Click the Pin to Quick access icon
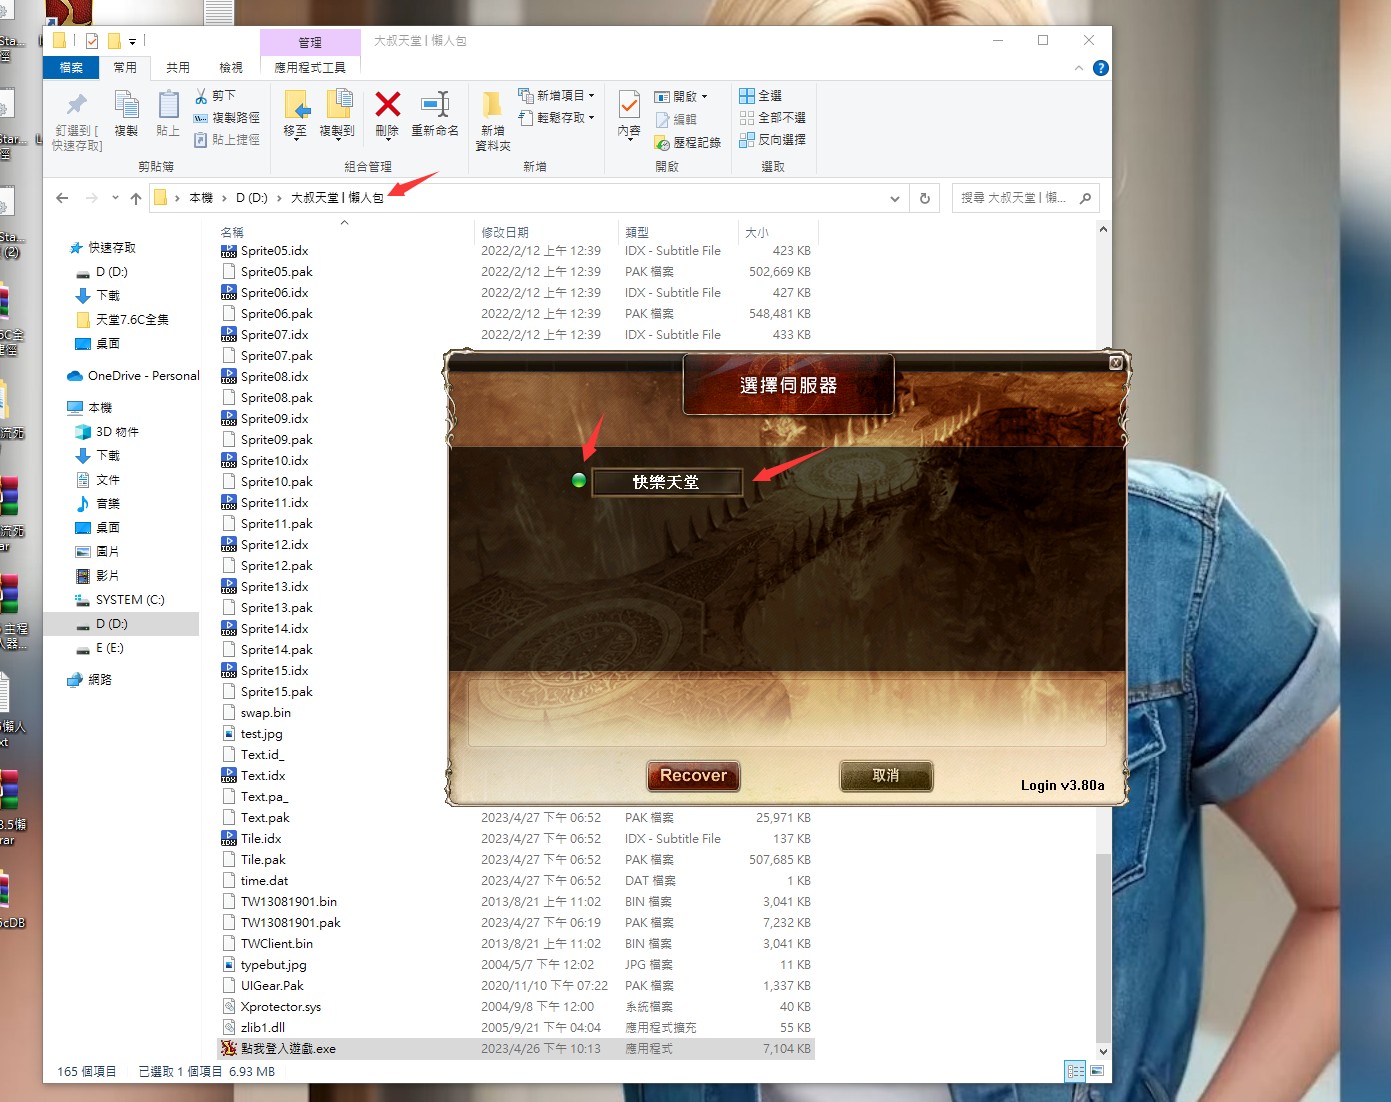The width and height of the screenshot is (1391, 1102). (x=77, y=105)
